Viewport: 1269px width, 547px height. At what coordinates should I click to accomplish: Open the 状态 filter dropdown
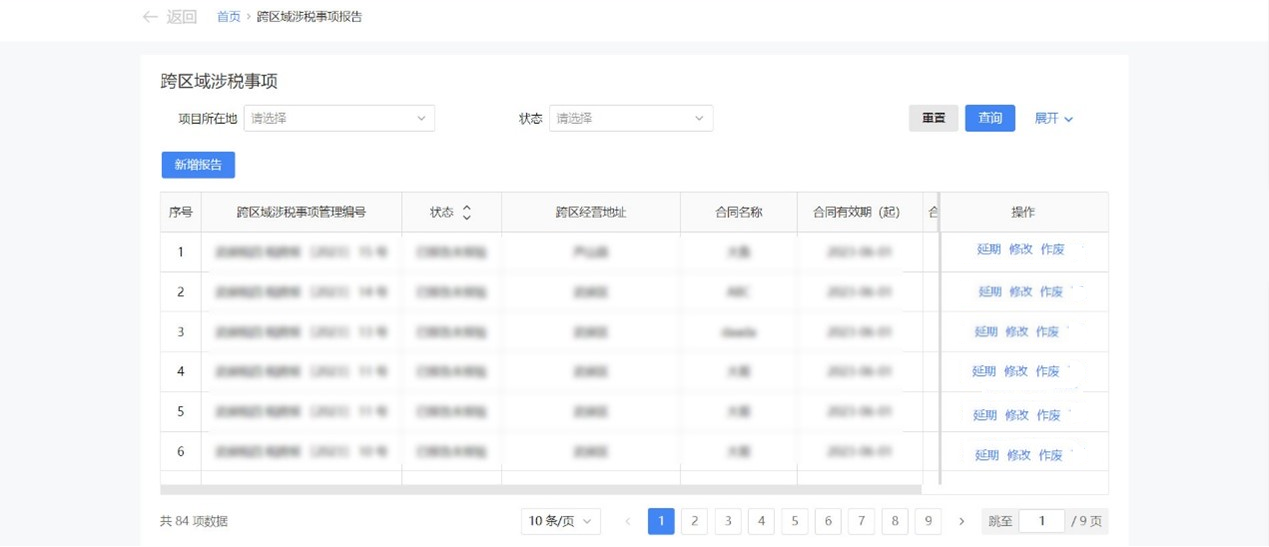(630, 118)
